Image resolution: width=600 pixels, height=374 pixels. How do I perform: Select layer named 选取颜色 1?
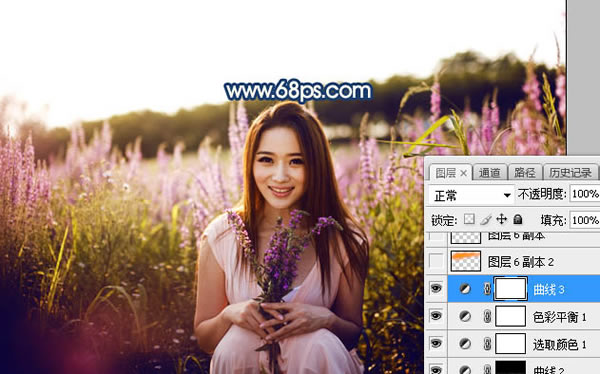[559, 345]
